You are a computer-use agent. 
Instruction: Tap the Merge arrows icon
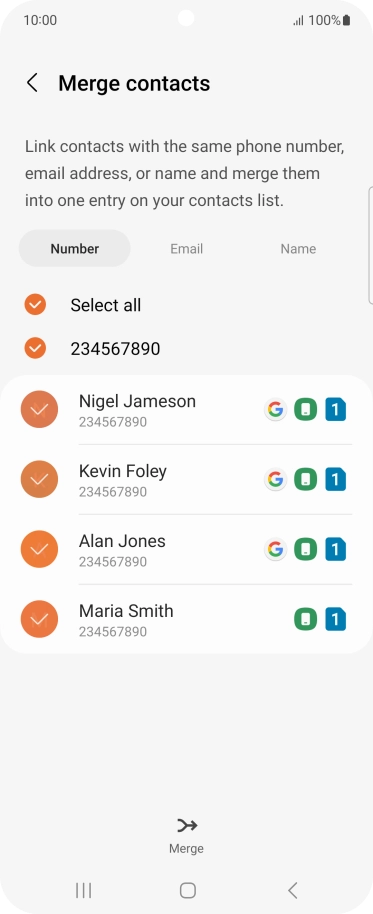187,825
